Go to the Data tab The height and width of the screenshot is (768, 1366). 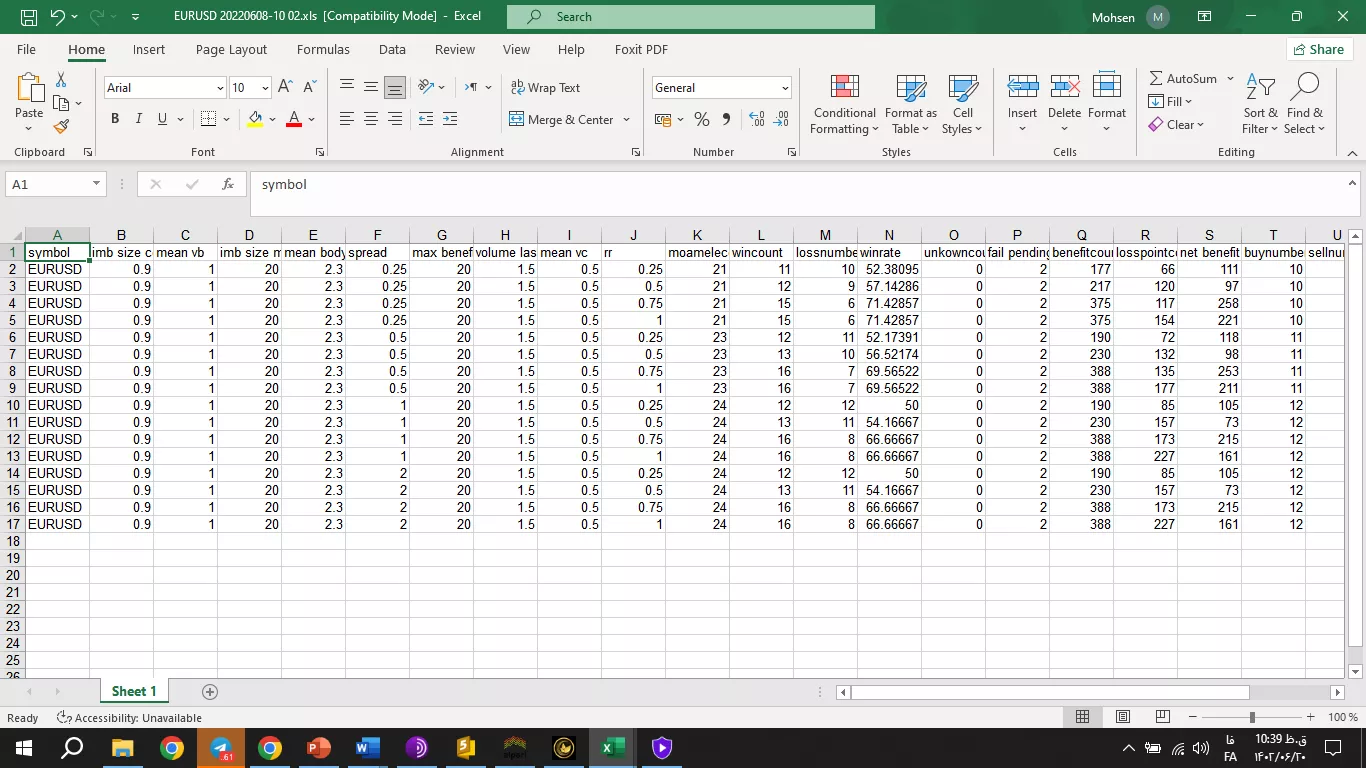[392, 49]
